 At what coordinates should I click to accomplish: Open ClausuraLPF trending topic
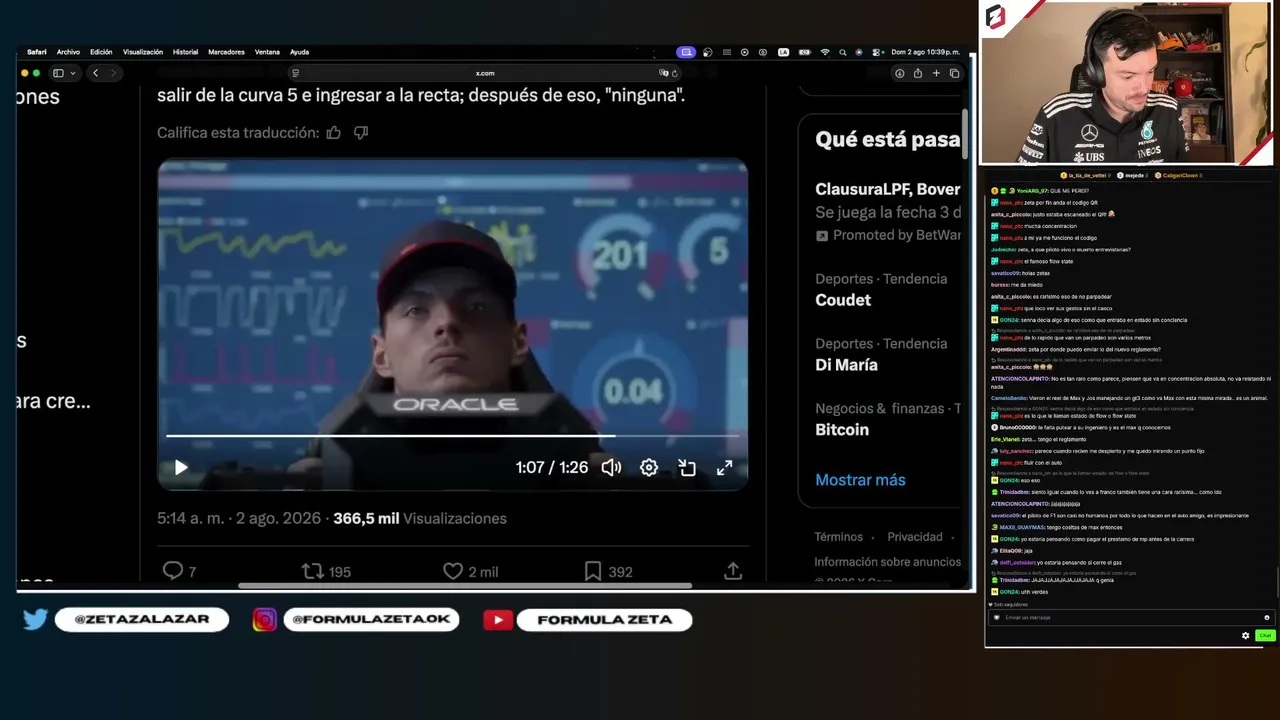(888, 189)
